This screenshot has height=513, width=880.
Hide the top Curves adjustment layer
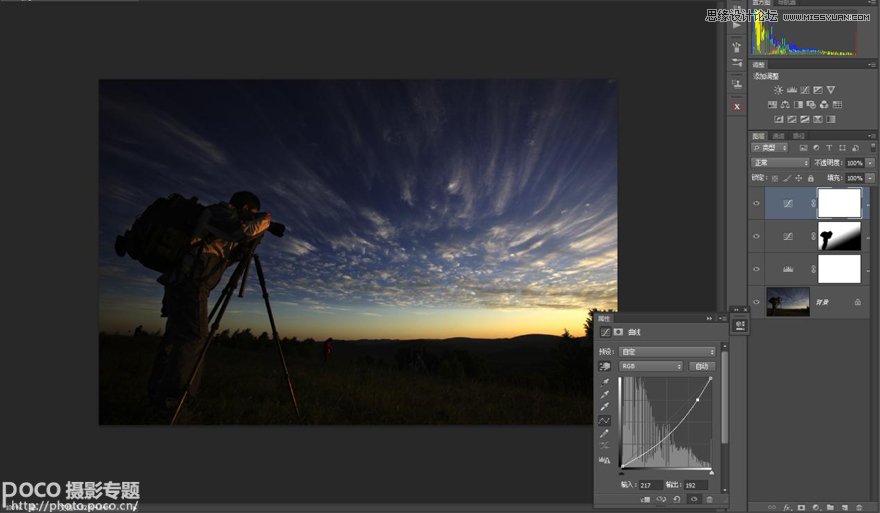point(756,203)
